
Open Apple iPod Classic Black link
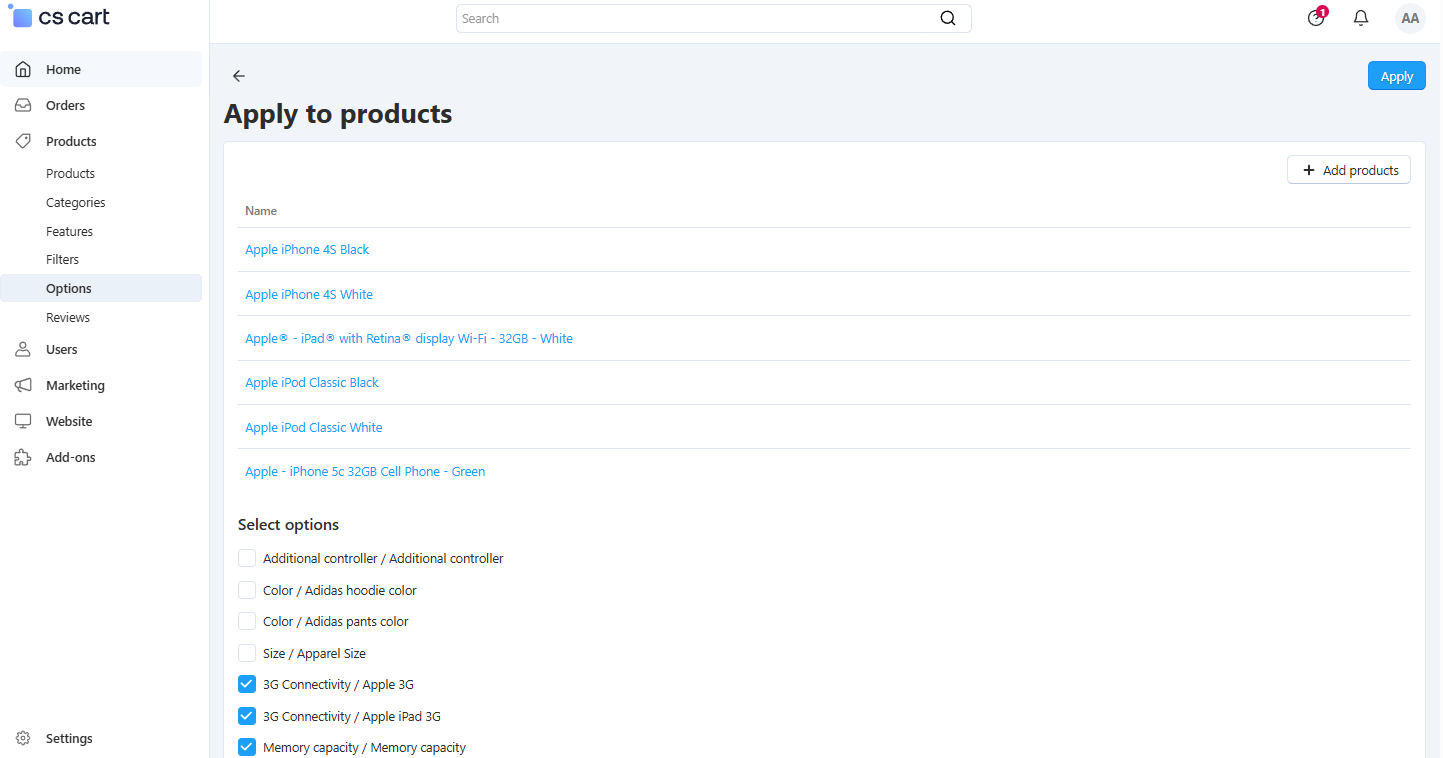point(312,383)
